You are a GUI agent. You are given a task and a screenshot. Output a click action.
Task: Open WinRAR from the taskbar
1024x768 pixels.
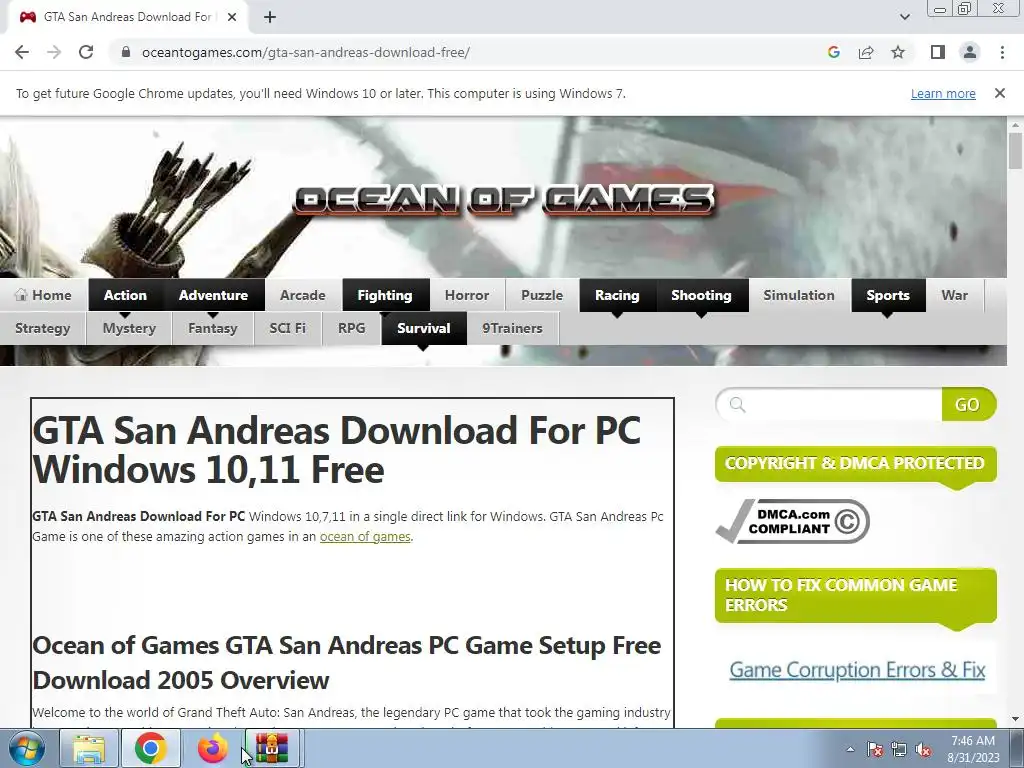click(x=272, y=748)
